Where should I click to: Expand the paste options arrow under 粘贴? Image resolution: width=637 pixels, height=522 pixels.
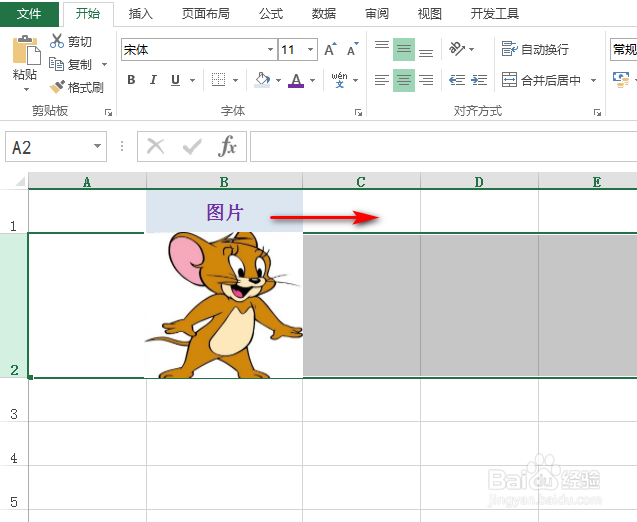[x=26, y=89]
